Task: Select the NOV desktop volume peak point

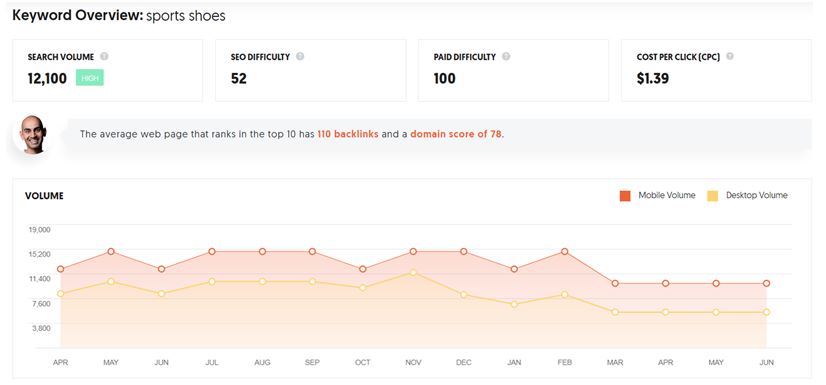Action: (x=413, y=272)
